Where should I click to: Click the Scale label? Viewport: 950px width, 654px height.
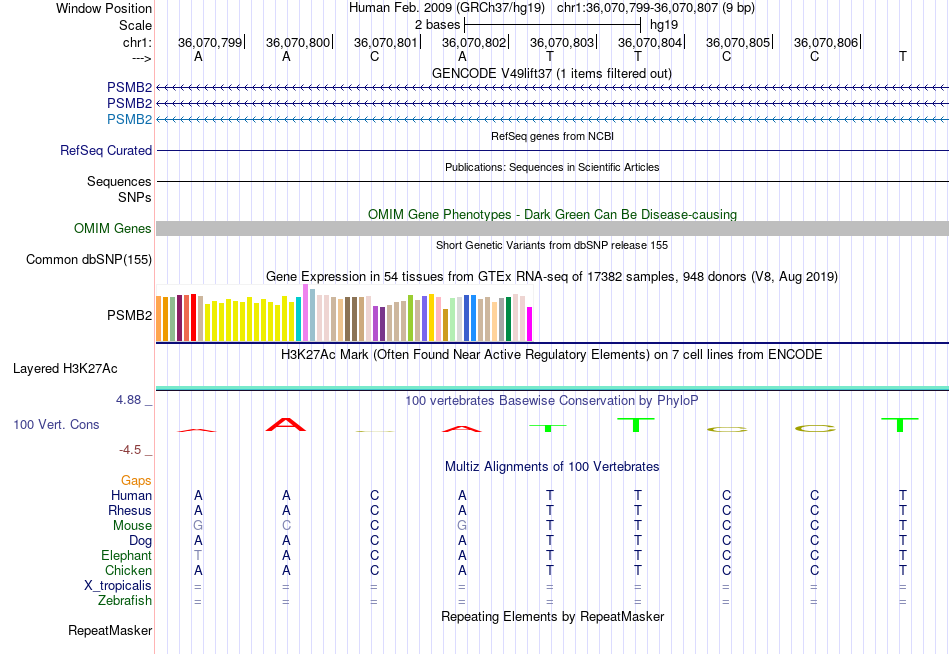[x=135, y=25]
